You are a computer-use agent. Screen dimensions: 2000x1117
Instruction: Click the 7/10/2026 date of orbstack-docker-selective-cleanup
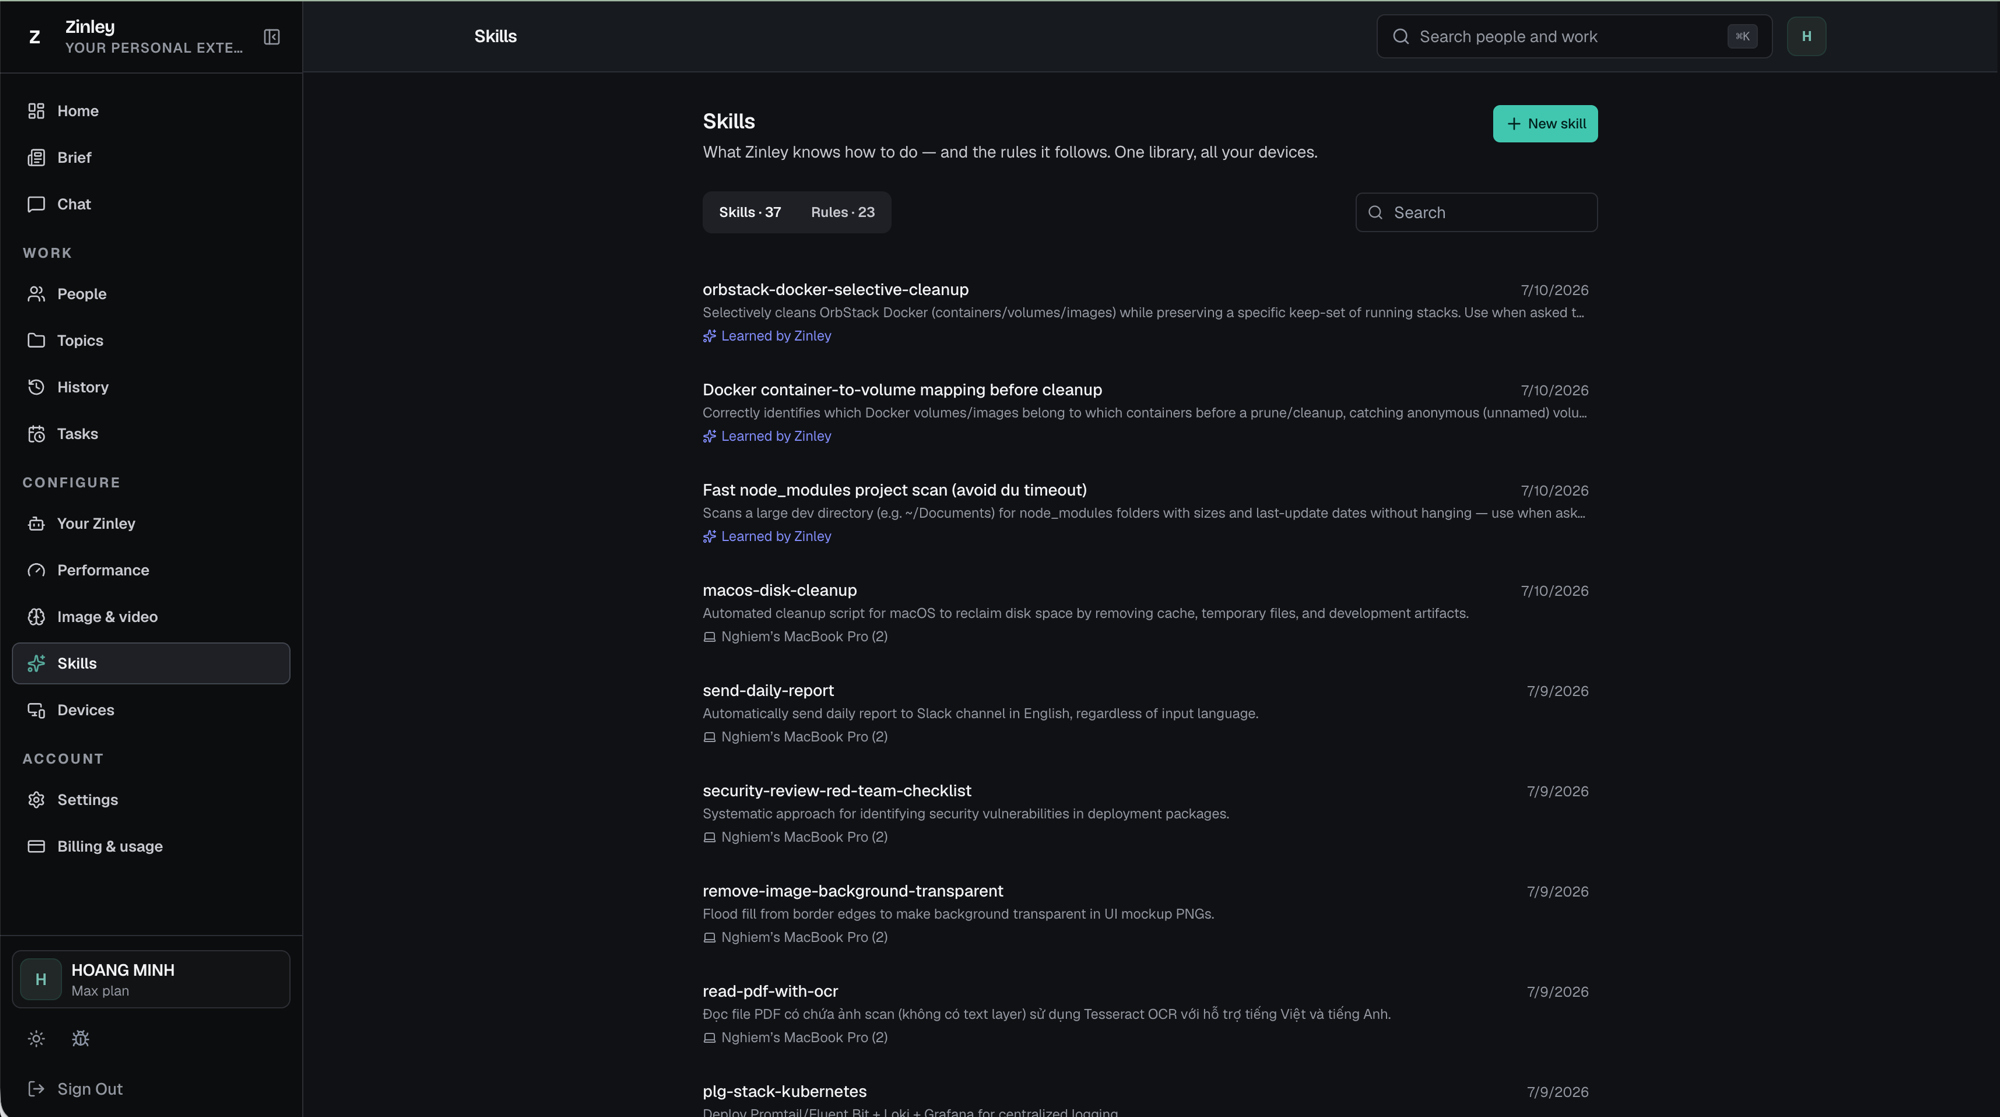[1554, 290]
